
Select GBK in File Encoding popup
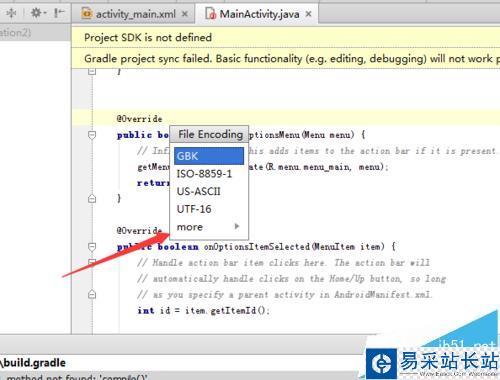click(209, 156)
